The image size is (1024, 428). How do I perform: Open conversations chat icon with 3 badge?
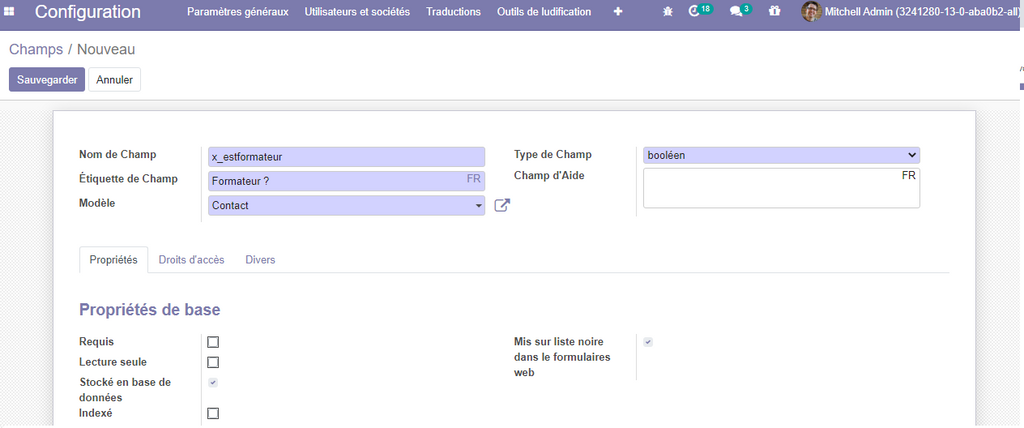pyautogui.click(x=736, y=12)
